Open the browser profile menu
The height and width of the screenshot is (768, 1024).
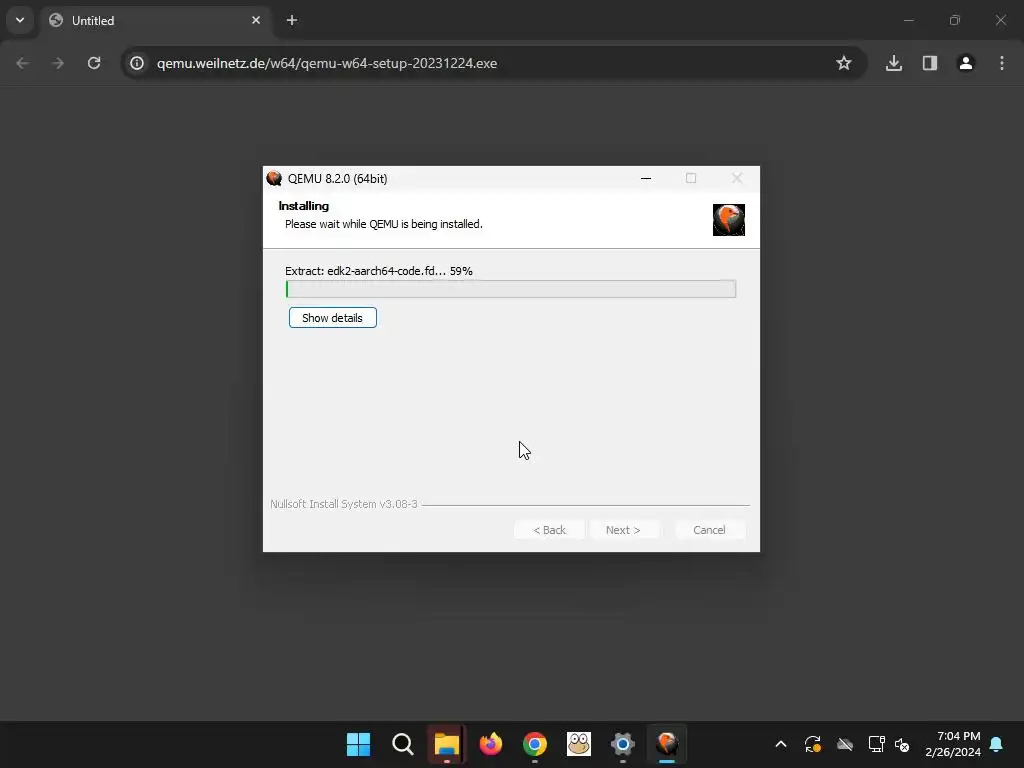966,63
